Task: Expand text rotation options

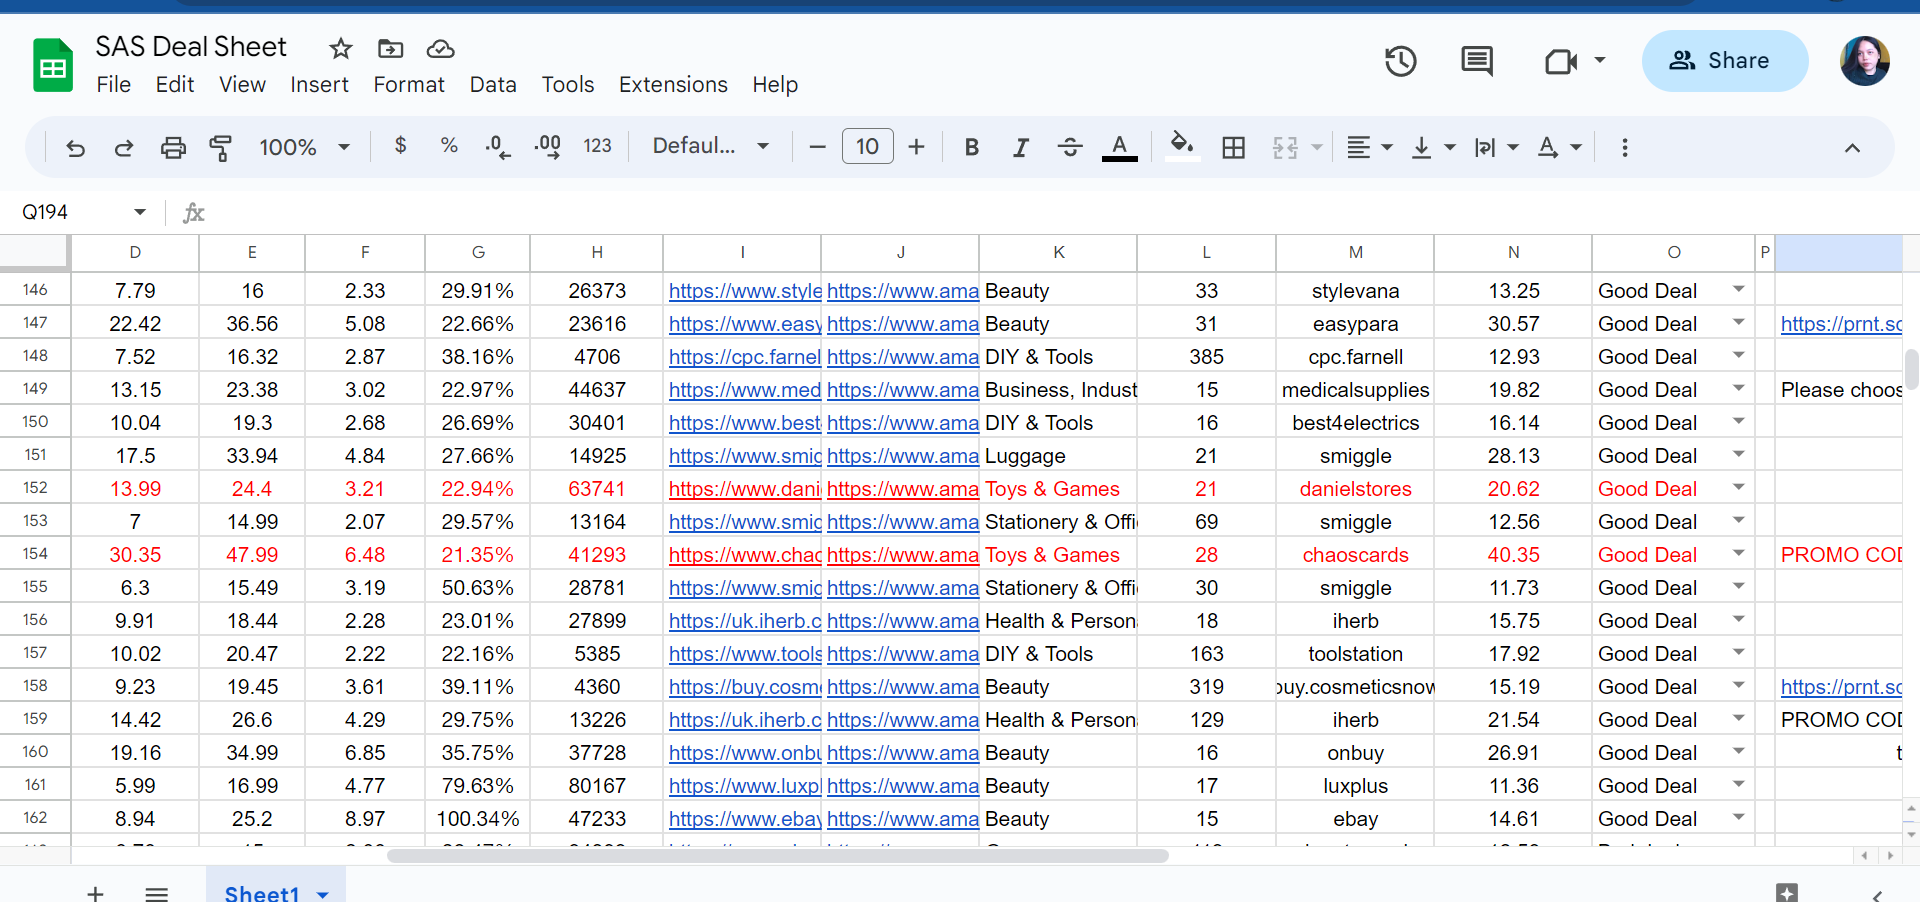Action: [1576, 148]
